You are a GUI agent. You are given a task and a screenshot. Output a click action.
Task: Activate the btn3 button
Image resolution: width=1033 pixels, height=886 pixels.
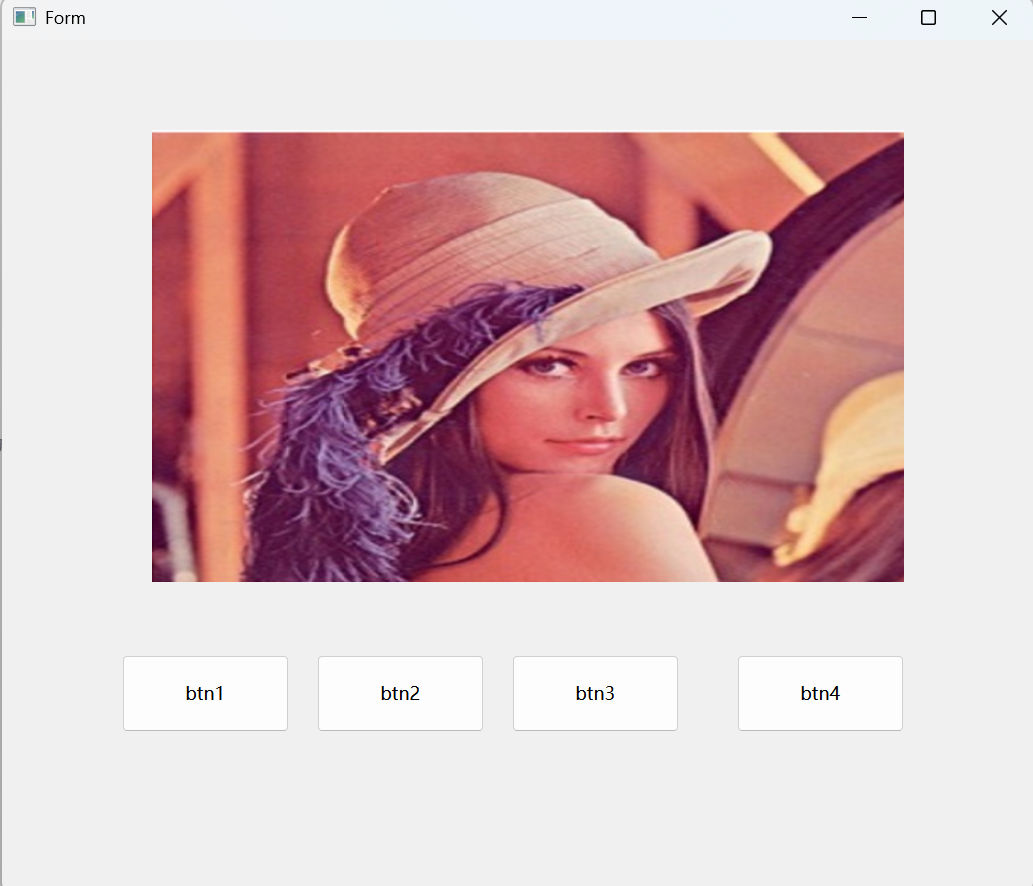[595, 693]
